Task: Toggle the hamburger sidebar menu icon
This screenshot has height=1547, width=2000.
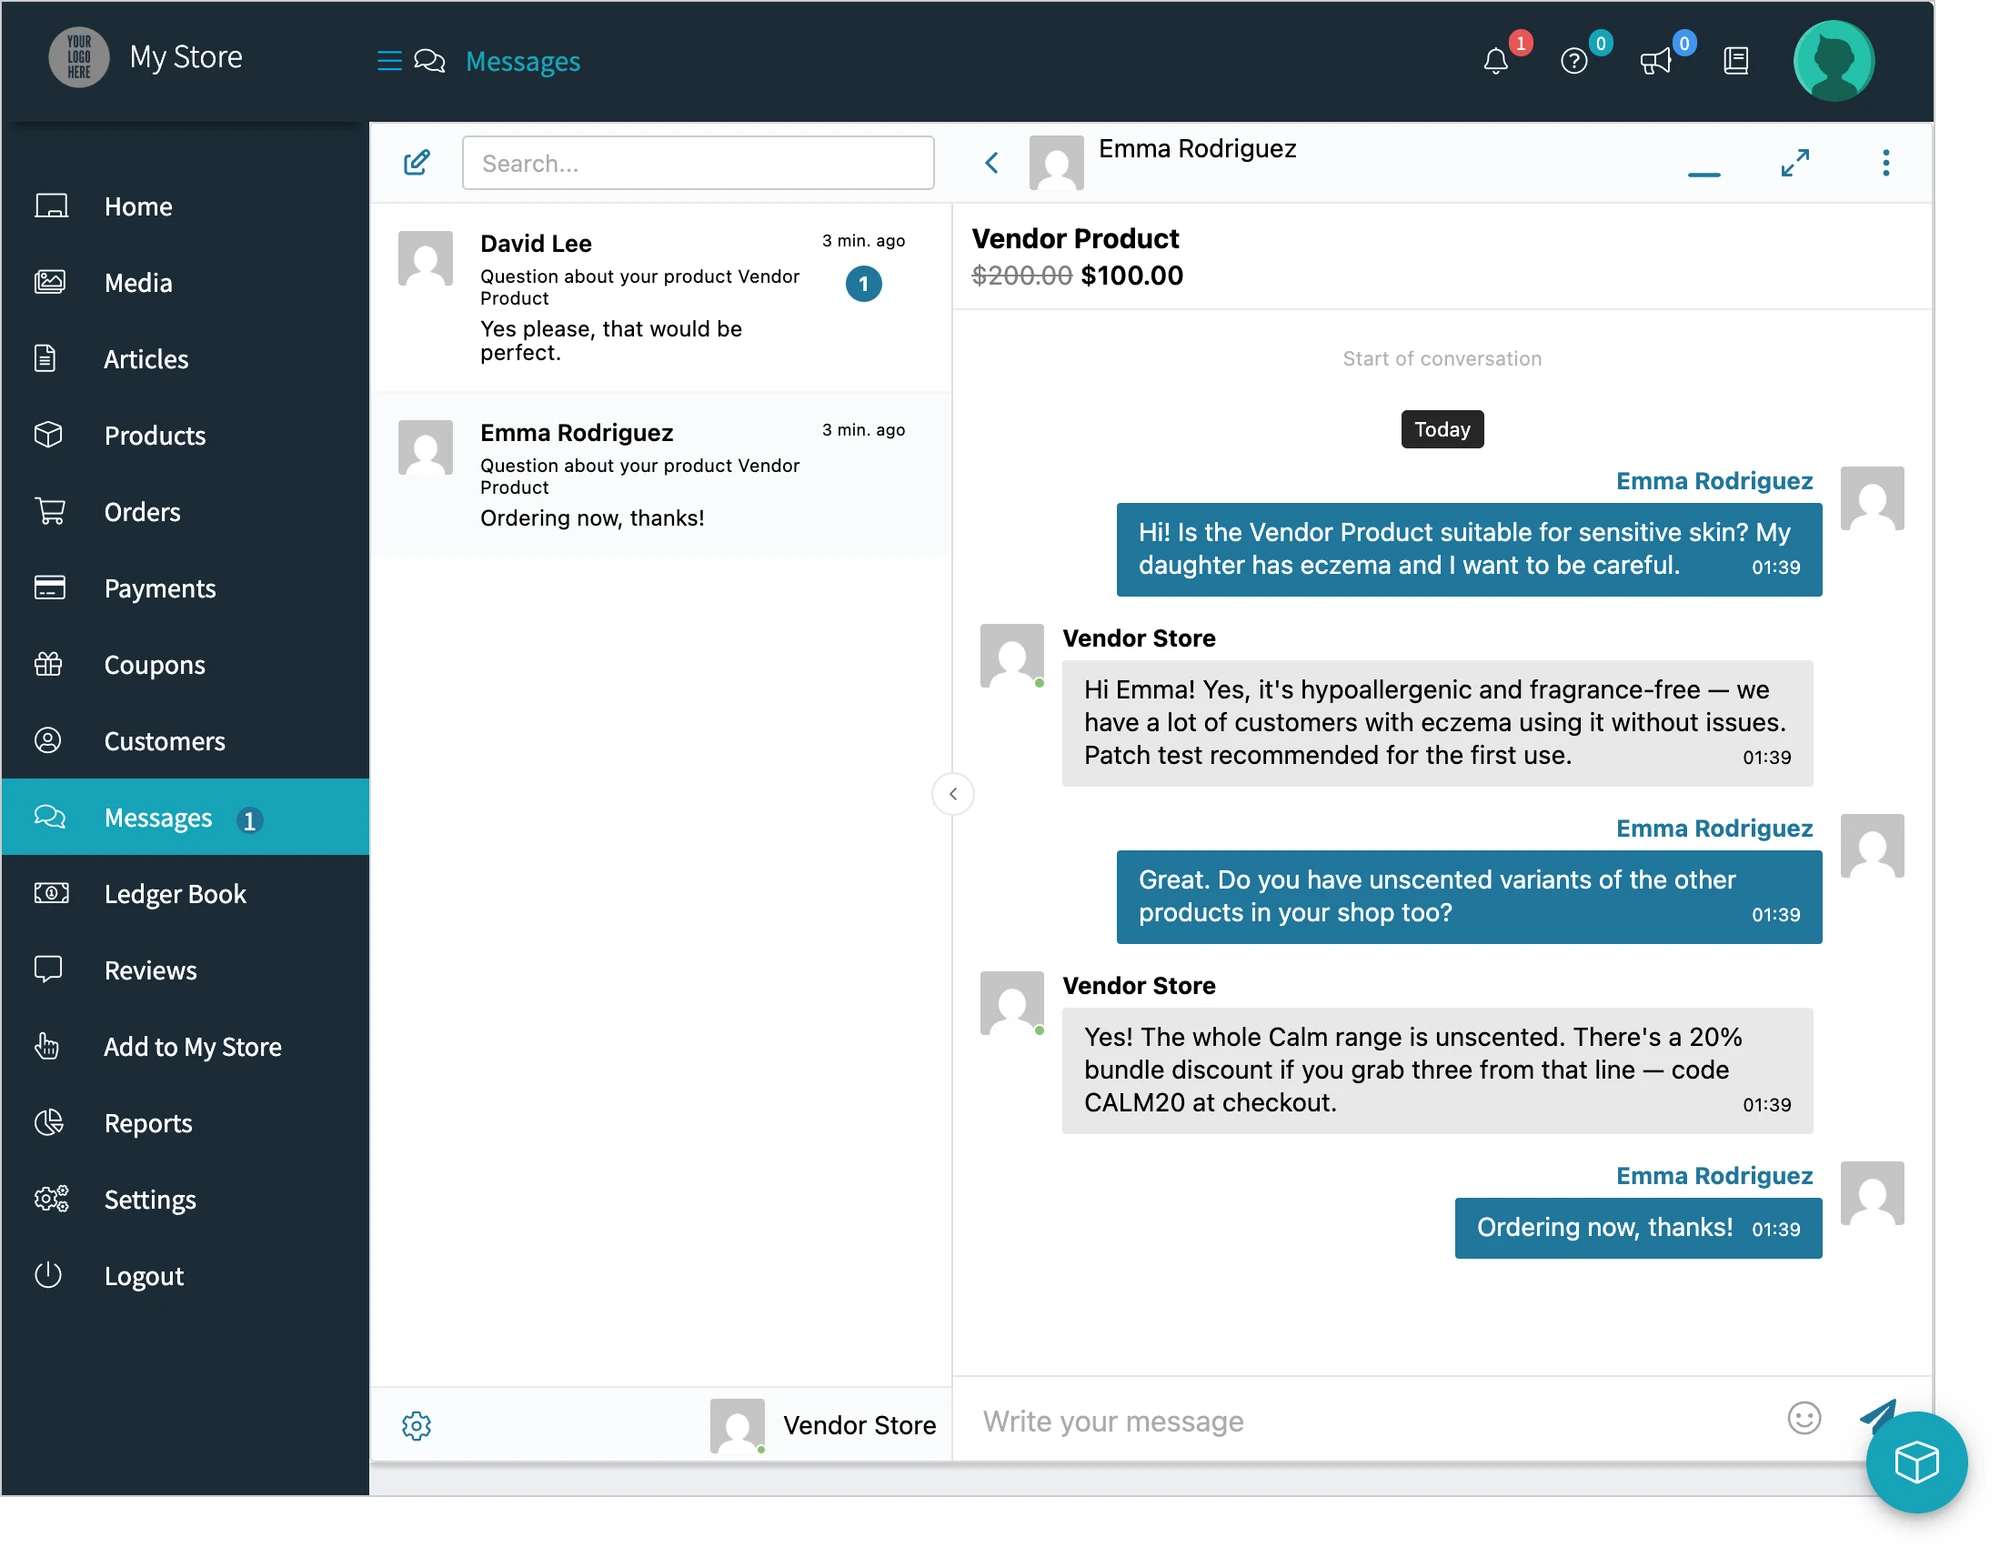Action: click(389, 61)
